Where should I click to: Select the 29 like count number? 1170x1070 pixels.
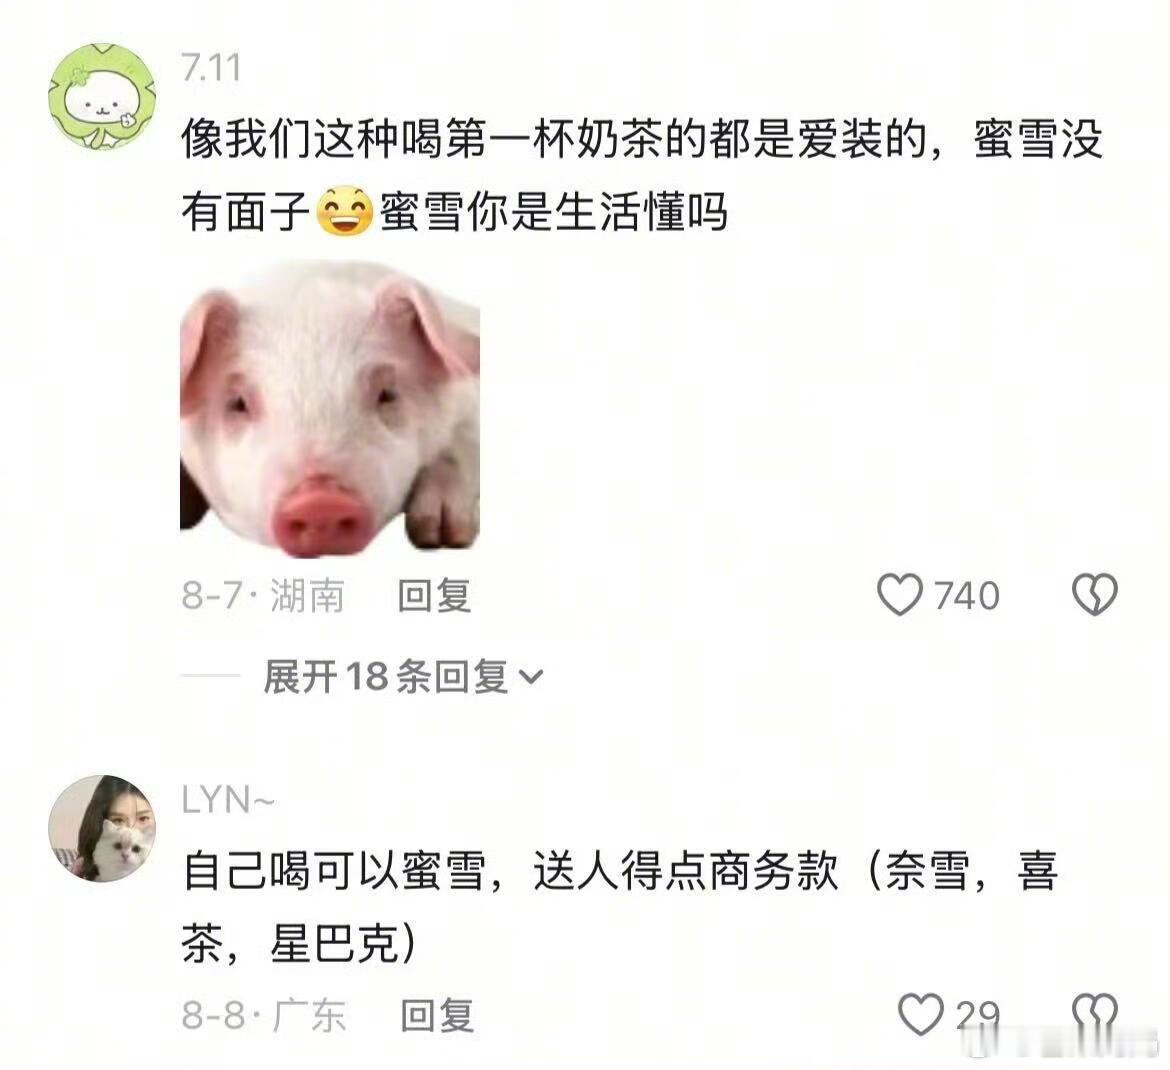click(977, 1016)
